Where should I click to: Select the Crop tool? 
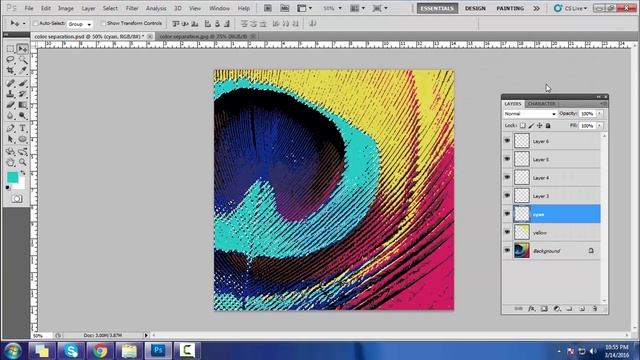click(10, 70)
